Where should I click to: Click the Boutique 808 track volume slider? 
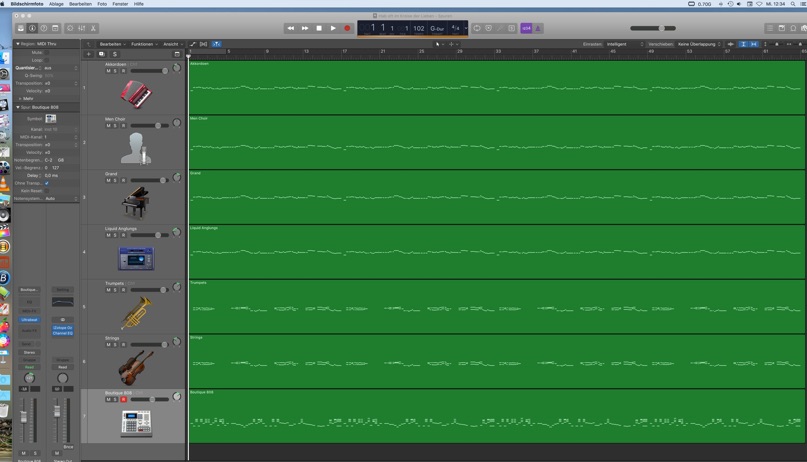click(x=149, y=399)
